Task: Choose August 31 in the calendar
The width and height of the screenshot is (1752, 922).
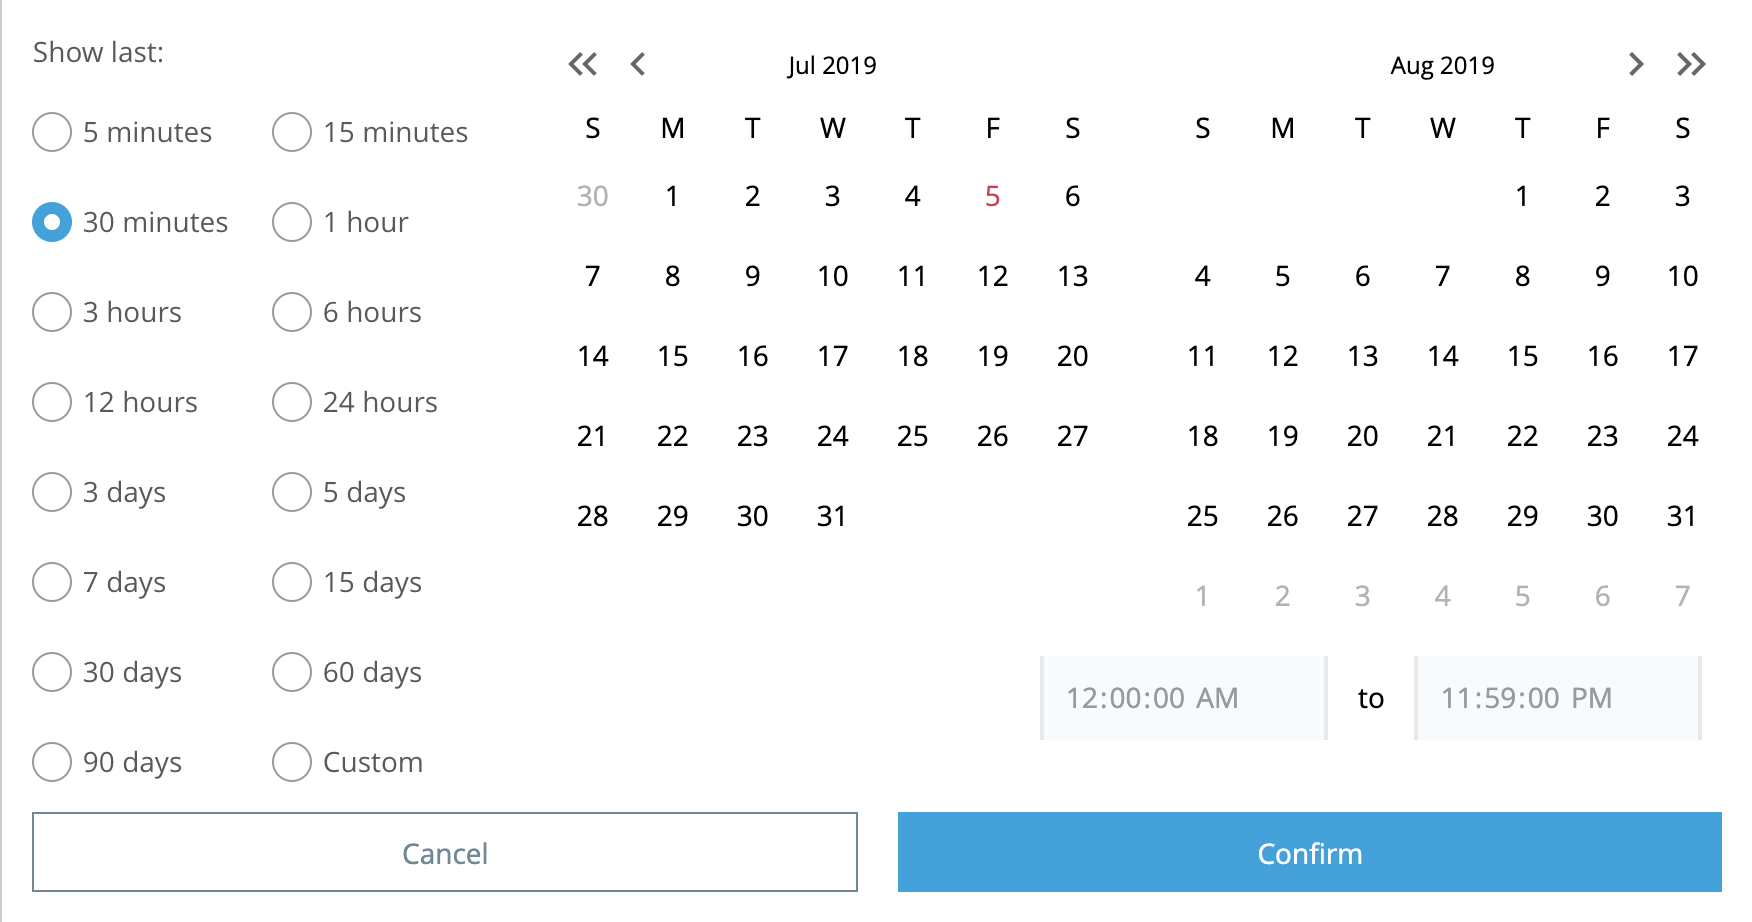Action: [x=1682, y=516]
